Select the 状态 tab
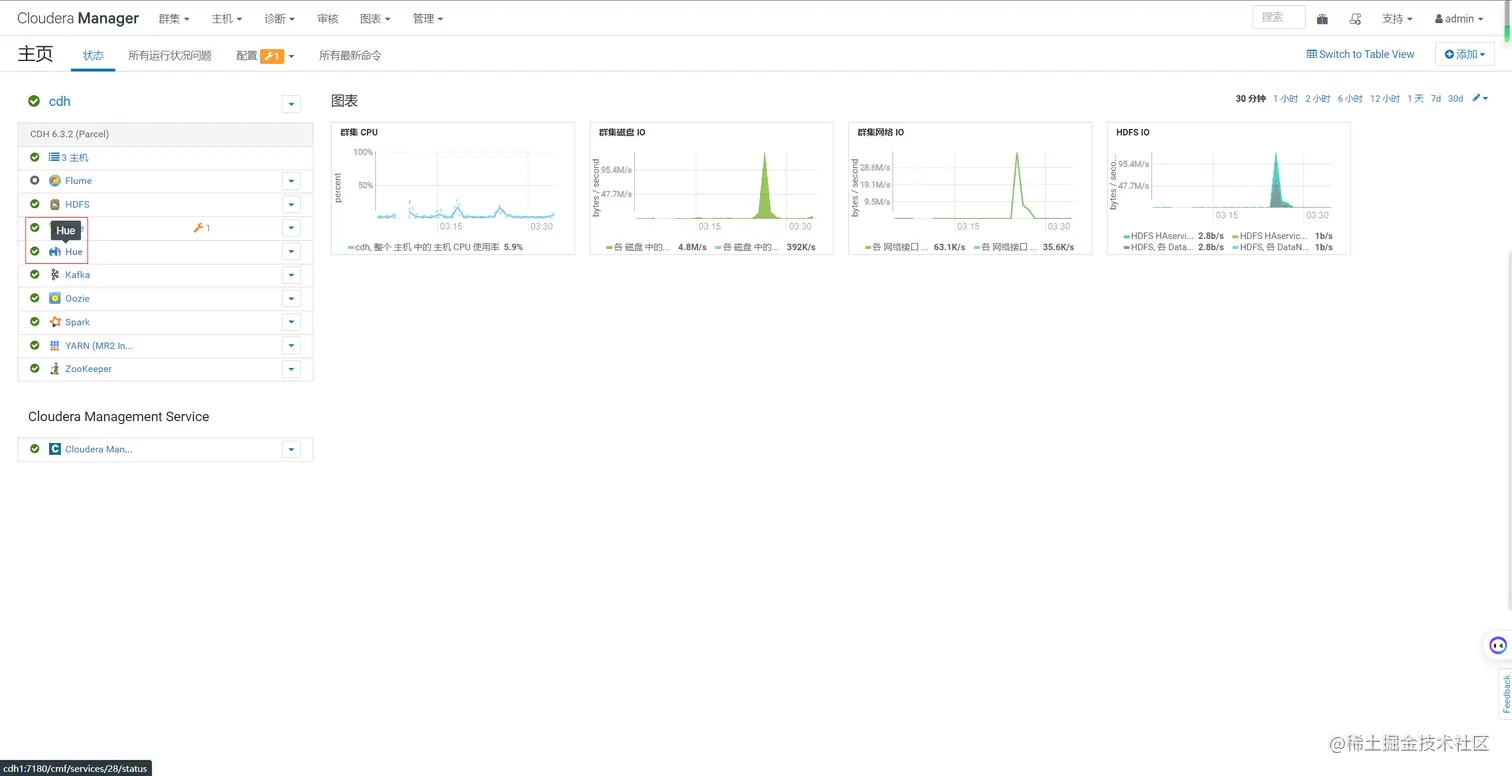1512x776 pixels. pyautogui.click(x=93, y=55)
